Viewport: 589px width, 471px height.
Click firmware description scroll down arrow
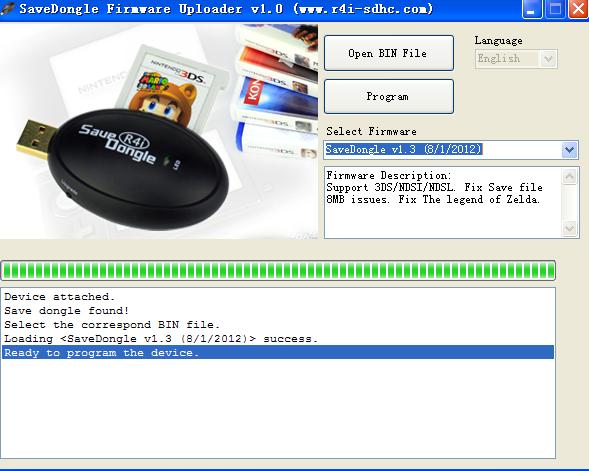click(570, 228)
